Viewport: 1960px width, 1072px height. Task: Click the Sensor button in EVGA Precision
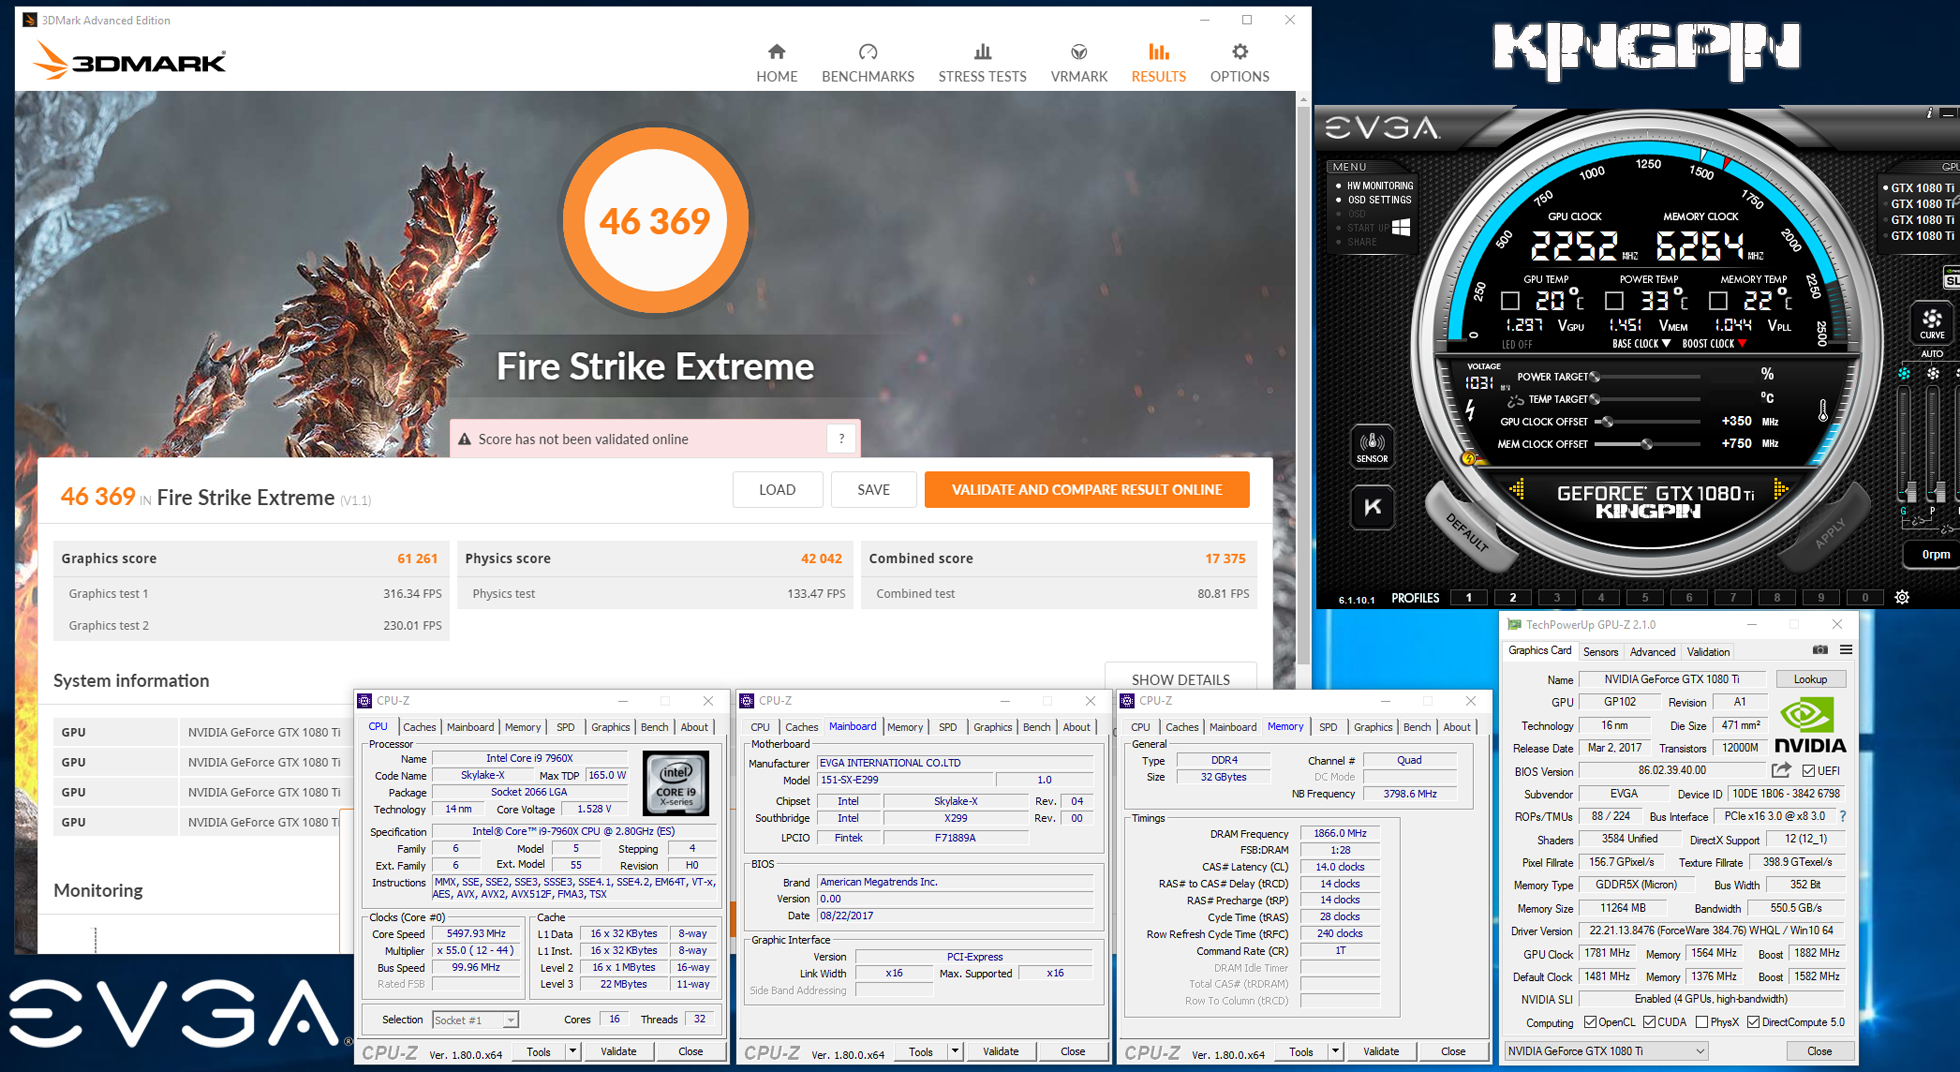pyautogui.click(x=1372, y=446)
